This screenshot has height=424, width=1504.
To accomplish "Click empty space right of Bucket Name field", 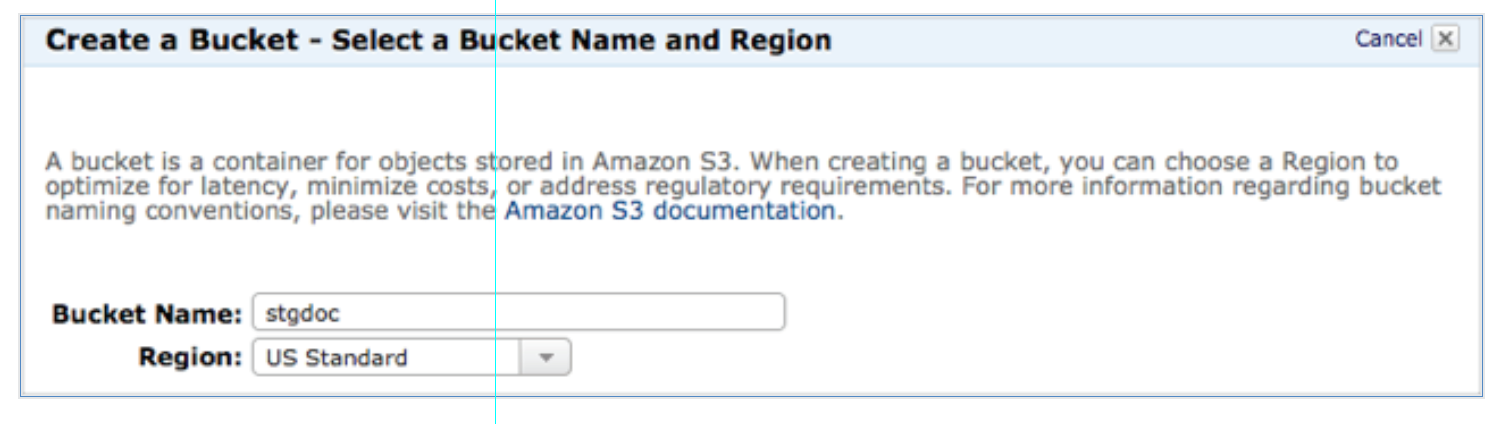I will click(x=1100, y=313).
